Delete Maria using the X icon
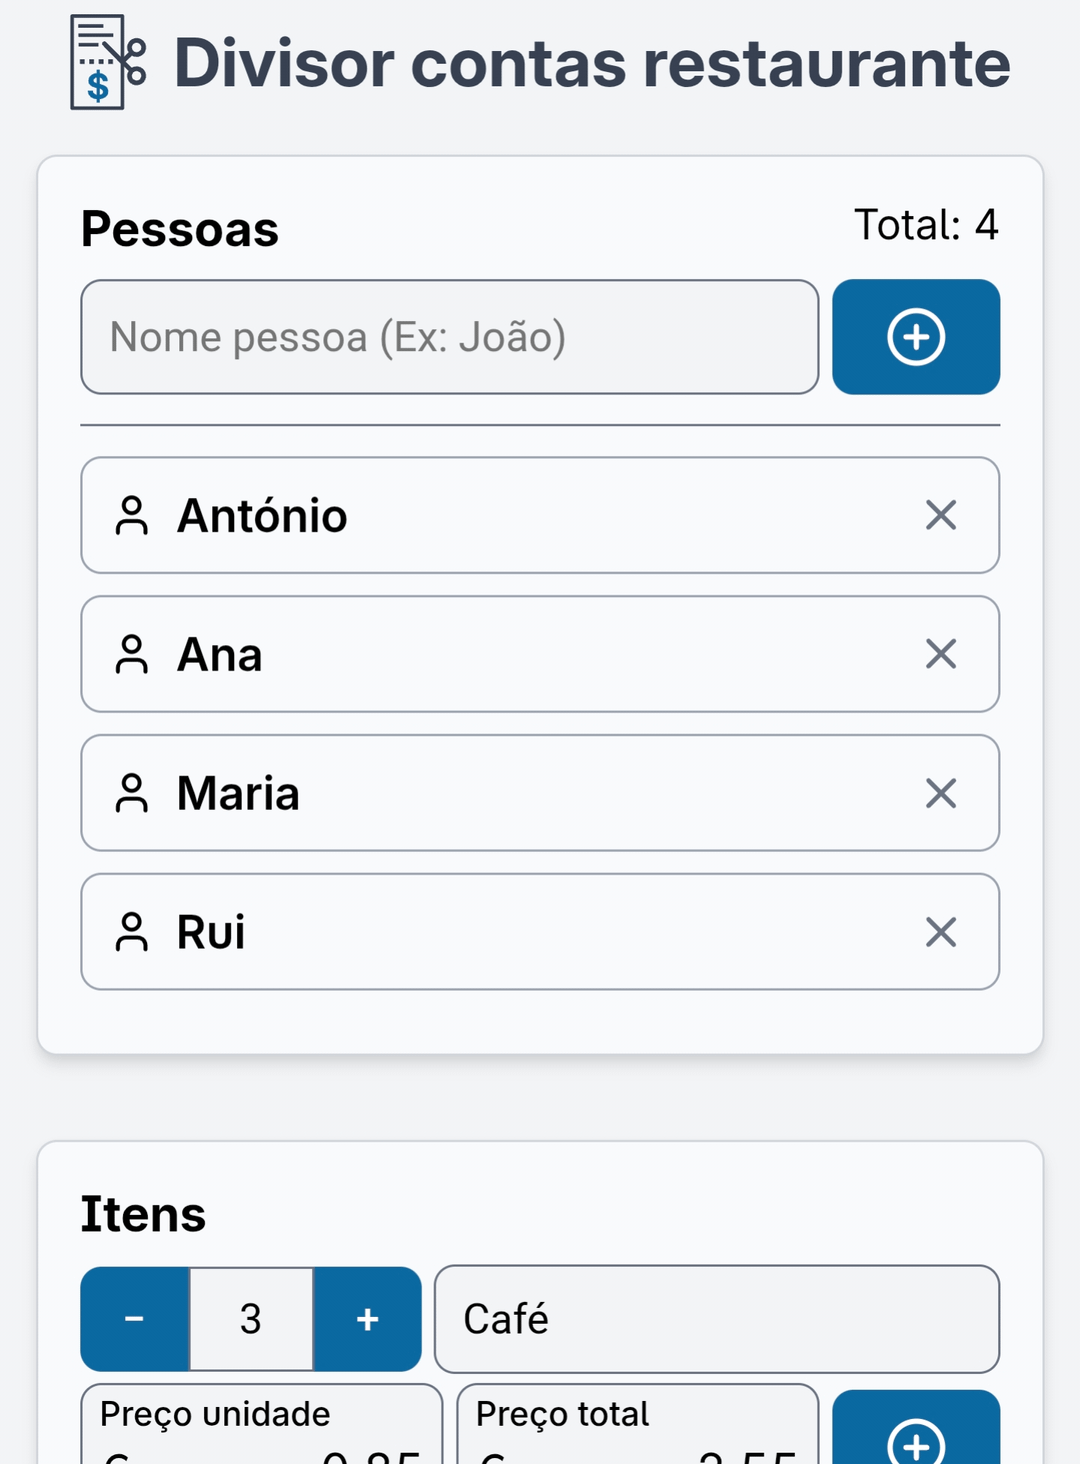The height and width of the screenshot is (1464, 1080). coord(941,793)
